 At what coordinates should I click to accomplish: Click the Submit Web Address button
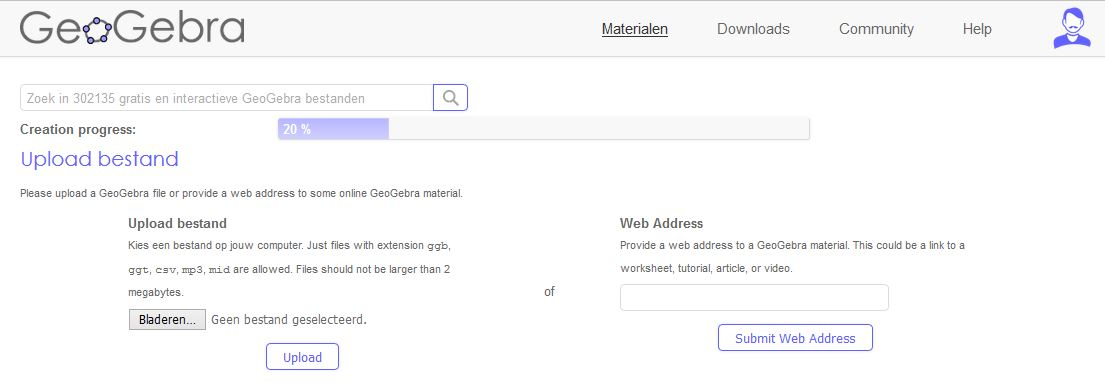click(795, 338)
